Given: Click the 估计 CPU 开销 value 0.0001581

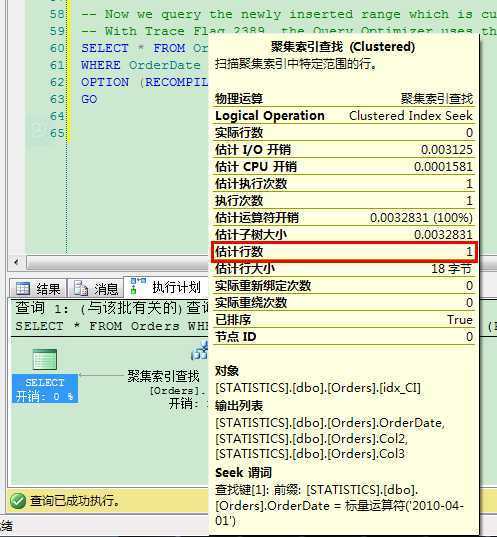Looking at the screenshot, I should [443, 167].
